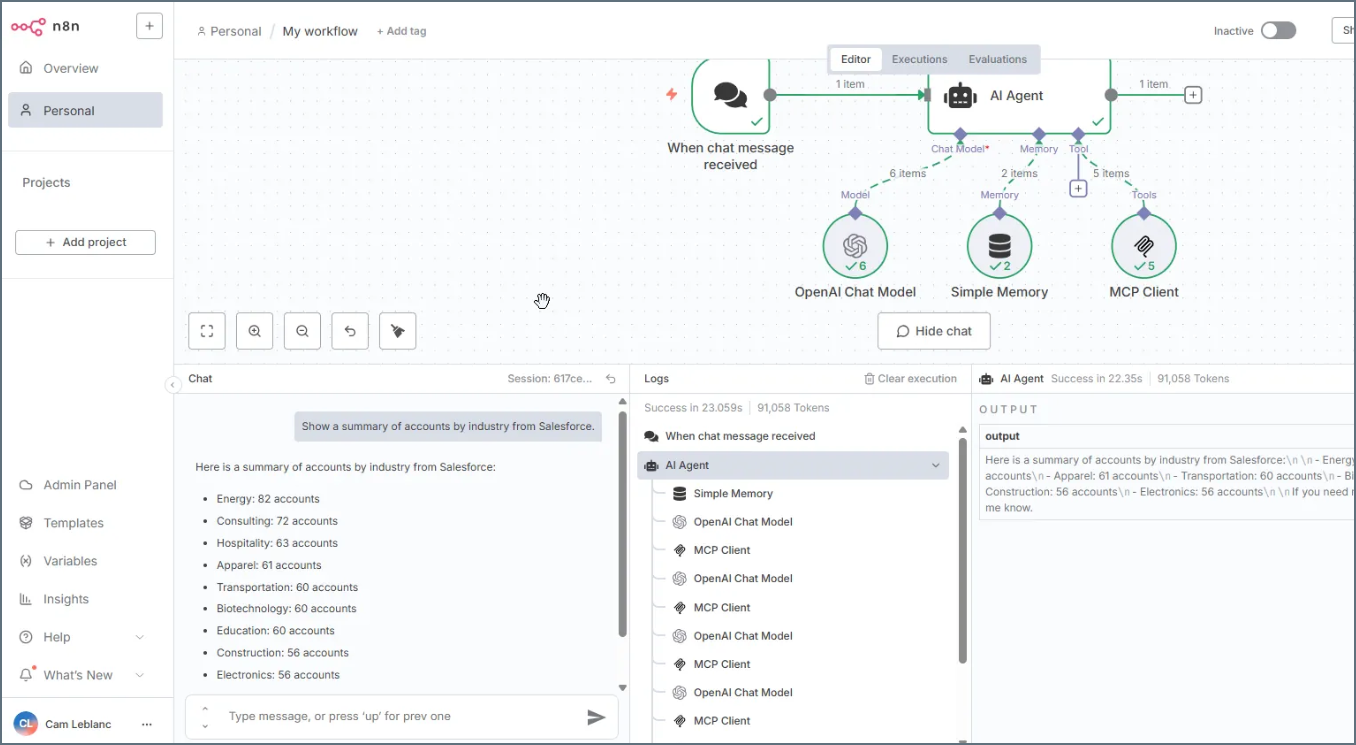Click the chat message input field
The height and width of the screenshot is (745, 1356).
point(400,717)
